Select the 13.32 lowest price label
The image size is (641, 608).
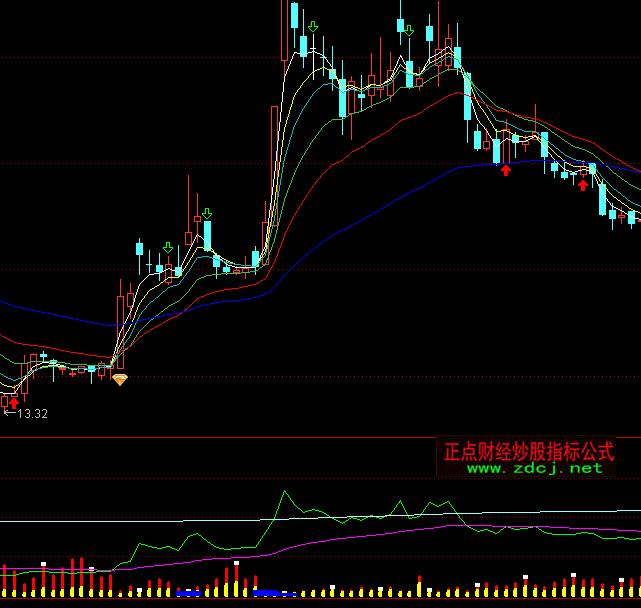pyautogui.click(x=32, y=414)
